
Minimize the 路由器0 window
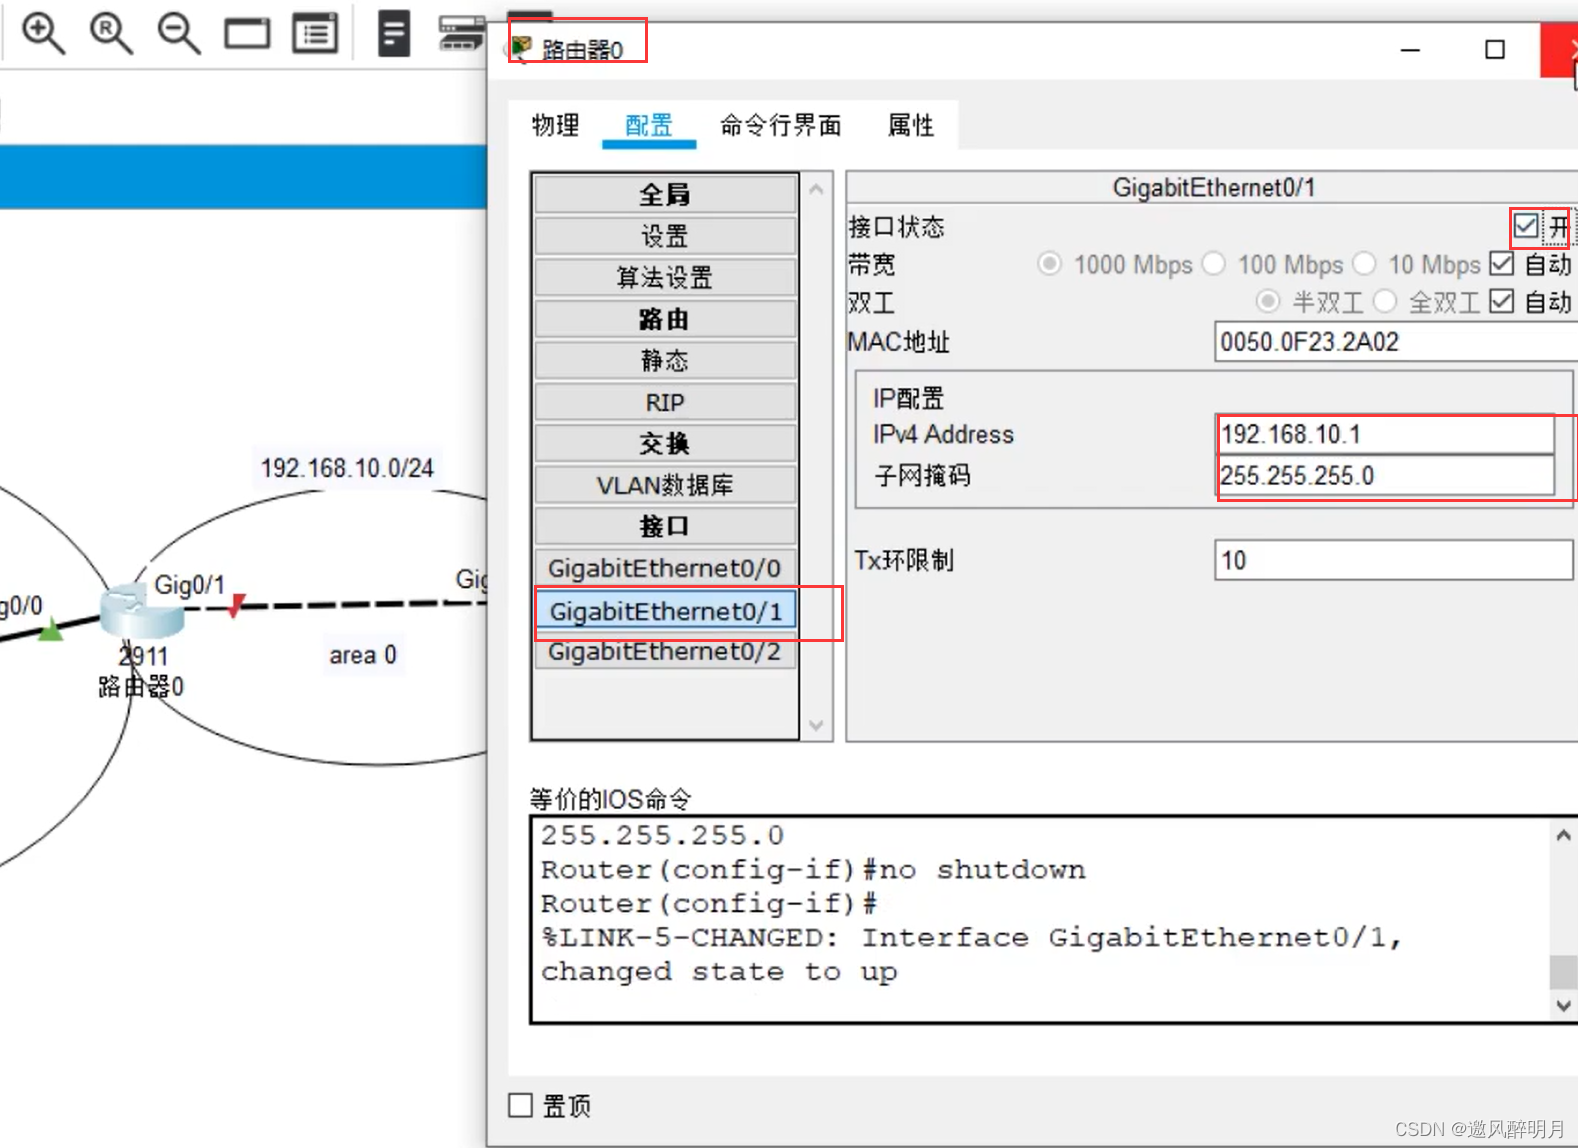click(x=1410, y=50)
